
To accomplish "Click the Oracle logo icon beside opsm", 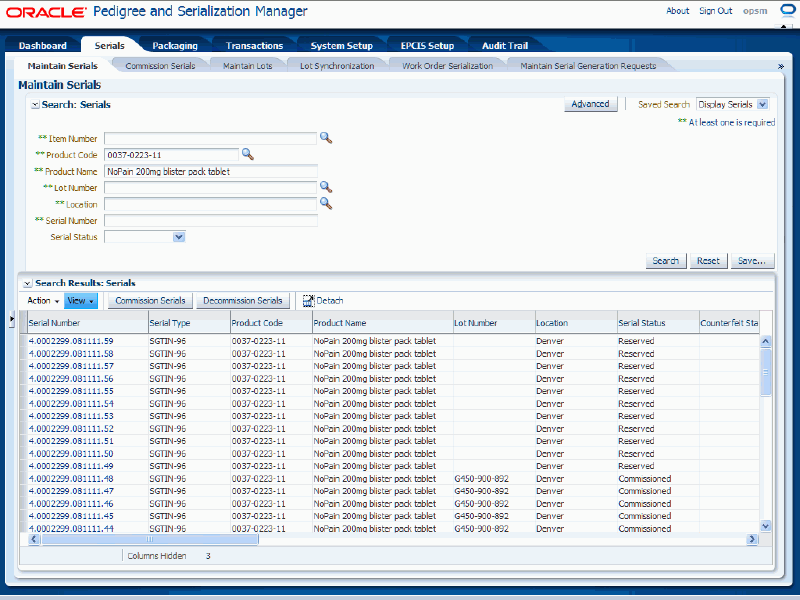I will point(788,11).
